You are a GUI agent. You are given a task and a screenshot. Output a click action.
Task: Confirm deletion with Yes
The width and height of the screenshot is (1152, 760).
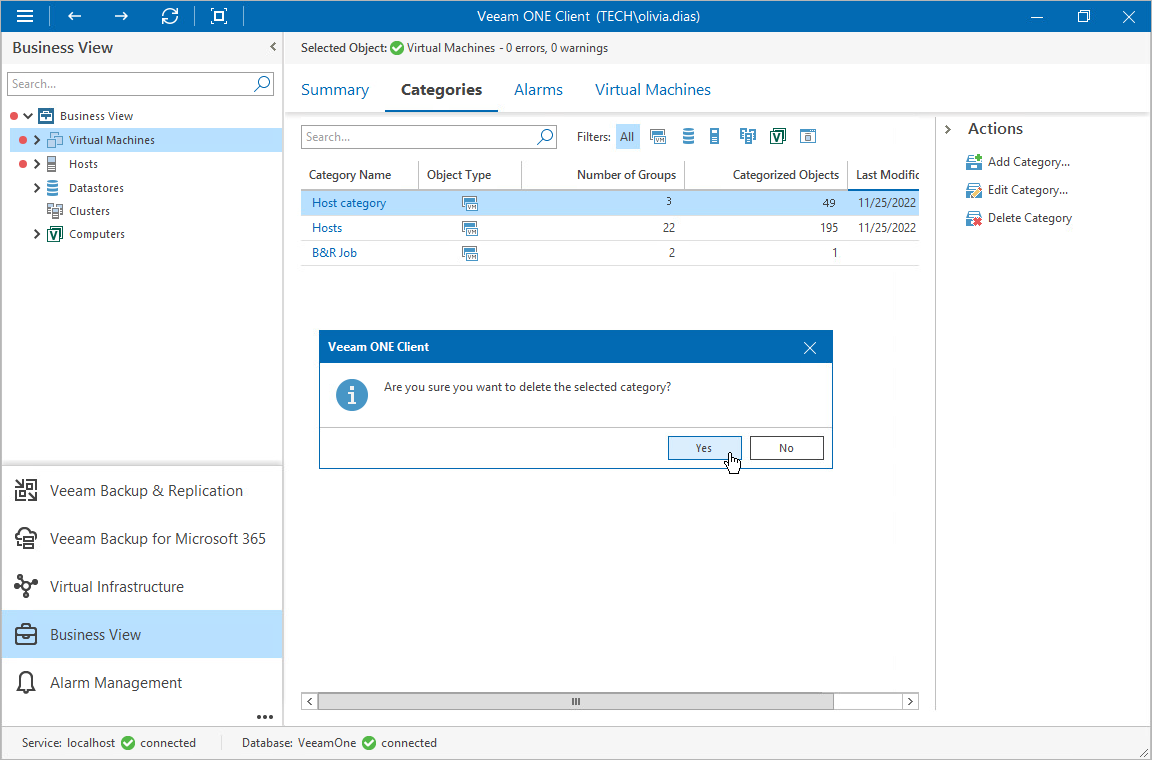(705, 448)
